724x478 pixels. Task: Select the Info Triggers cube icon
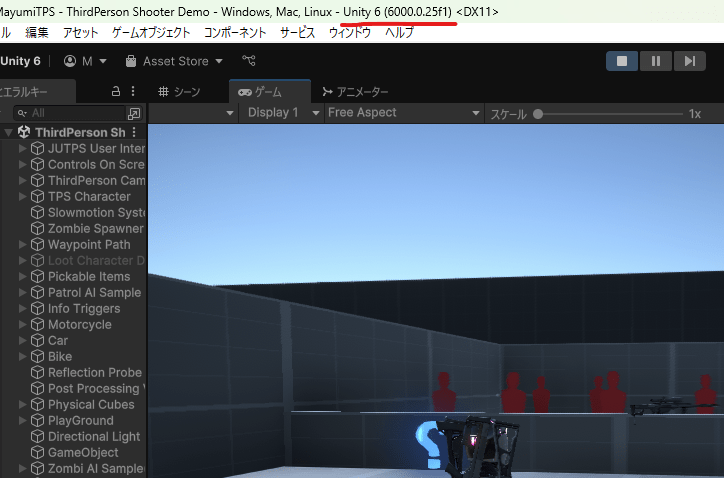37,309
